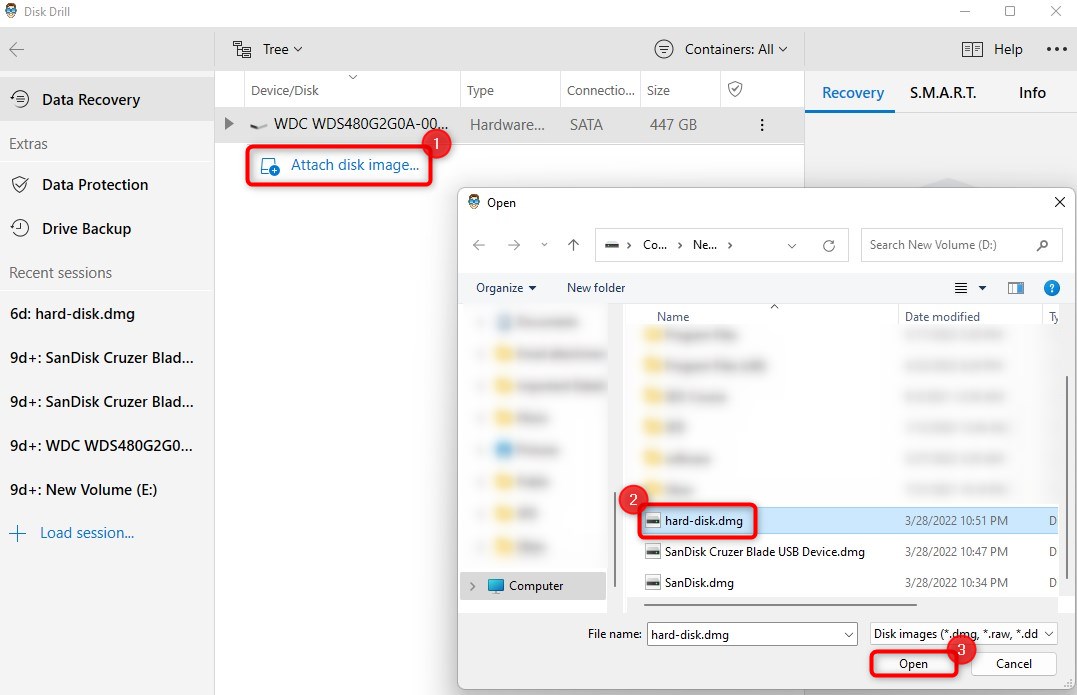Open the Help panel

(992, 49)
